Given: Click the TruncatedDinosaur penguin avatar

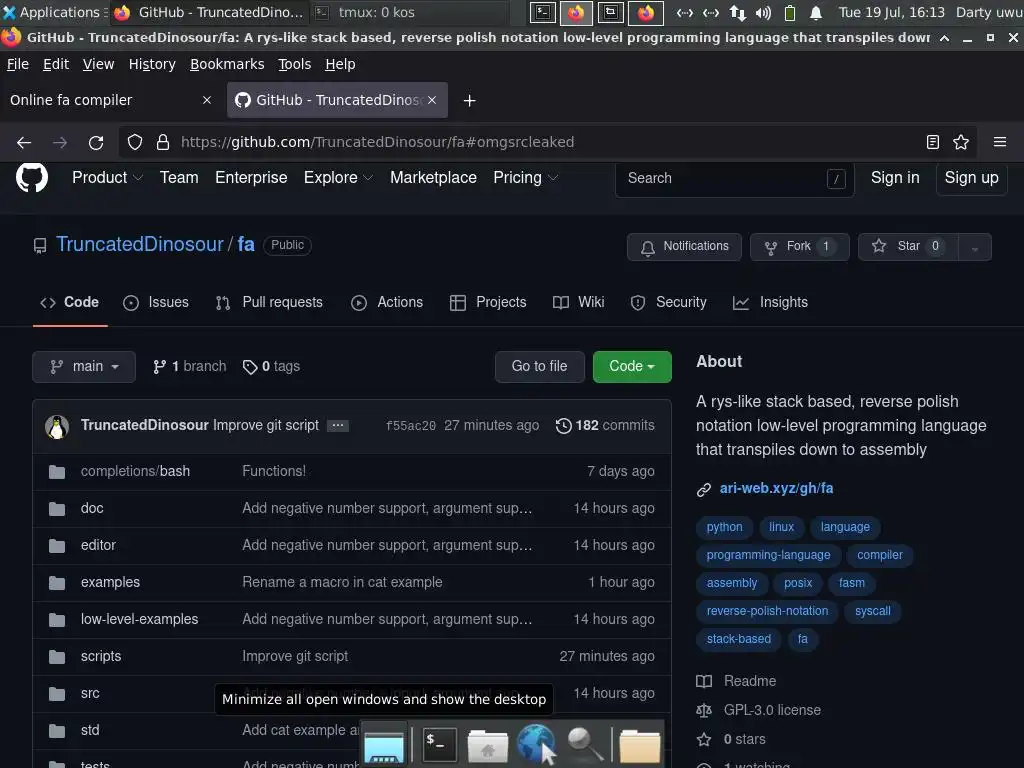Looking at the screenshot, I should pos(57,426).
